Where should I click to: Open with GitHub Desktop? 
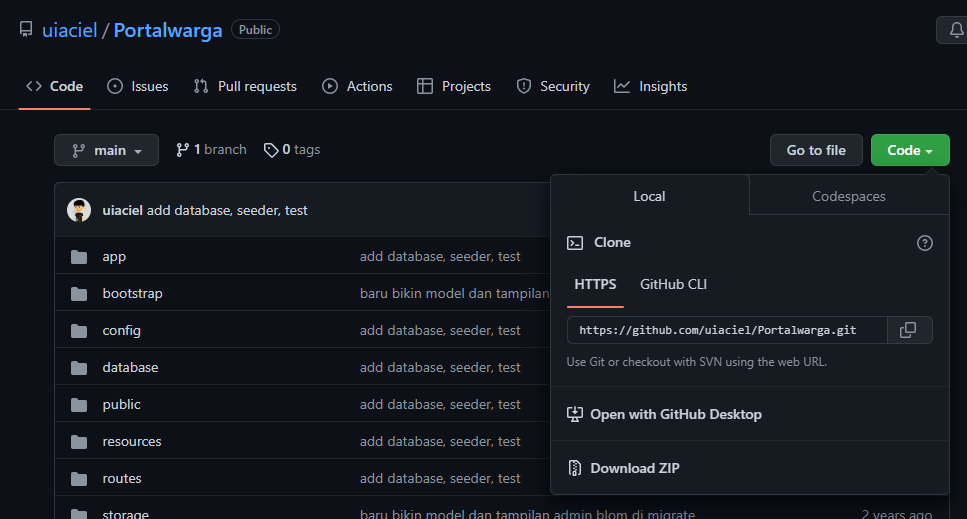point(676,414)
